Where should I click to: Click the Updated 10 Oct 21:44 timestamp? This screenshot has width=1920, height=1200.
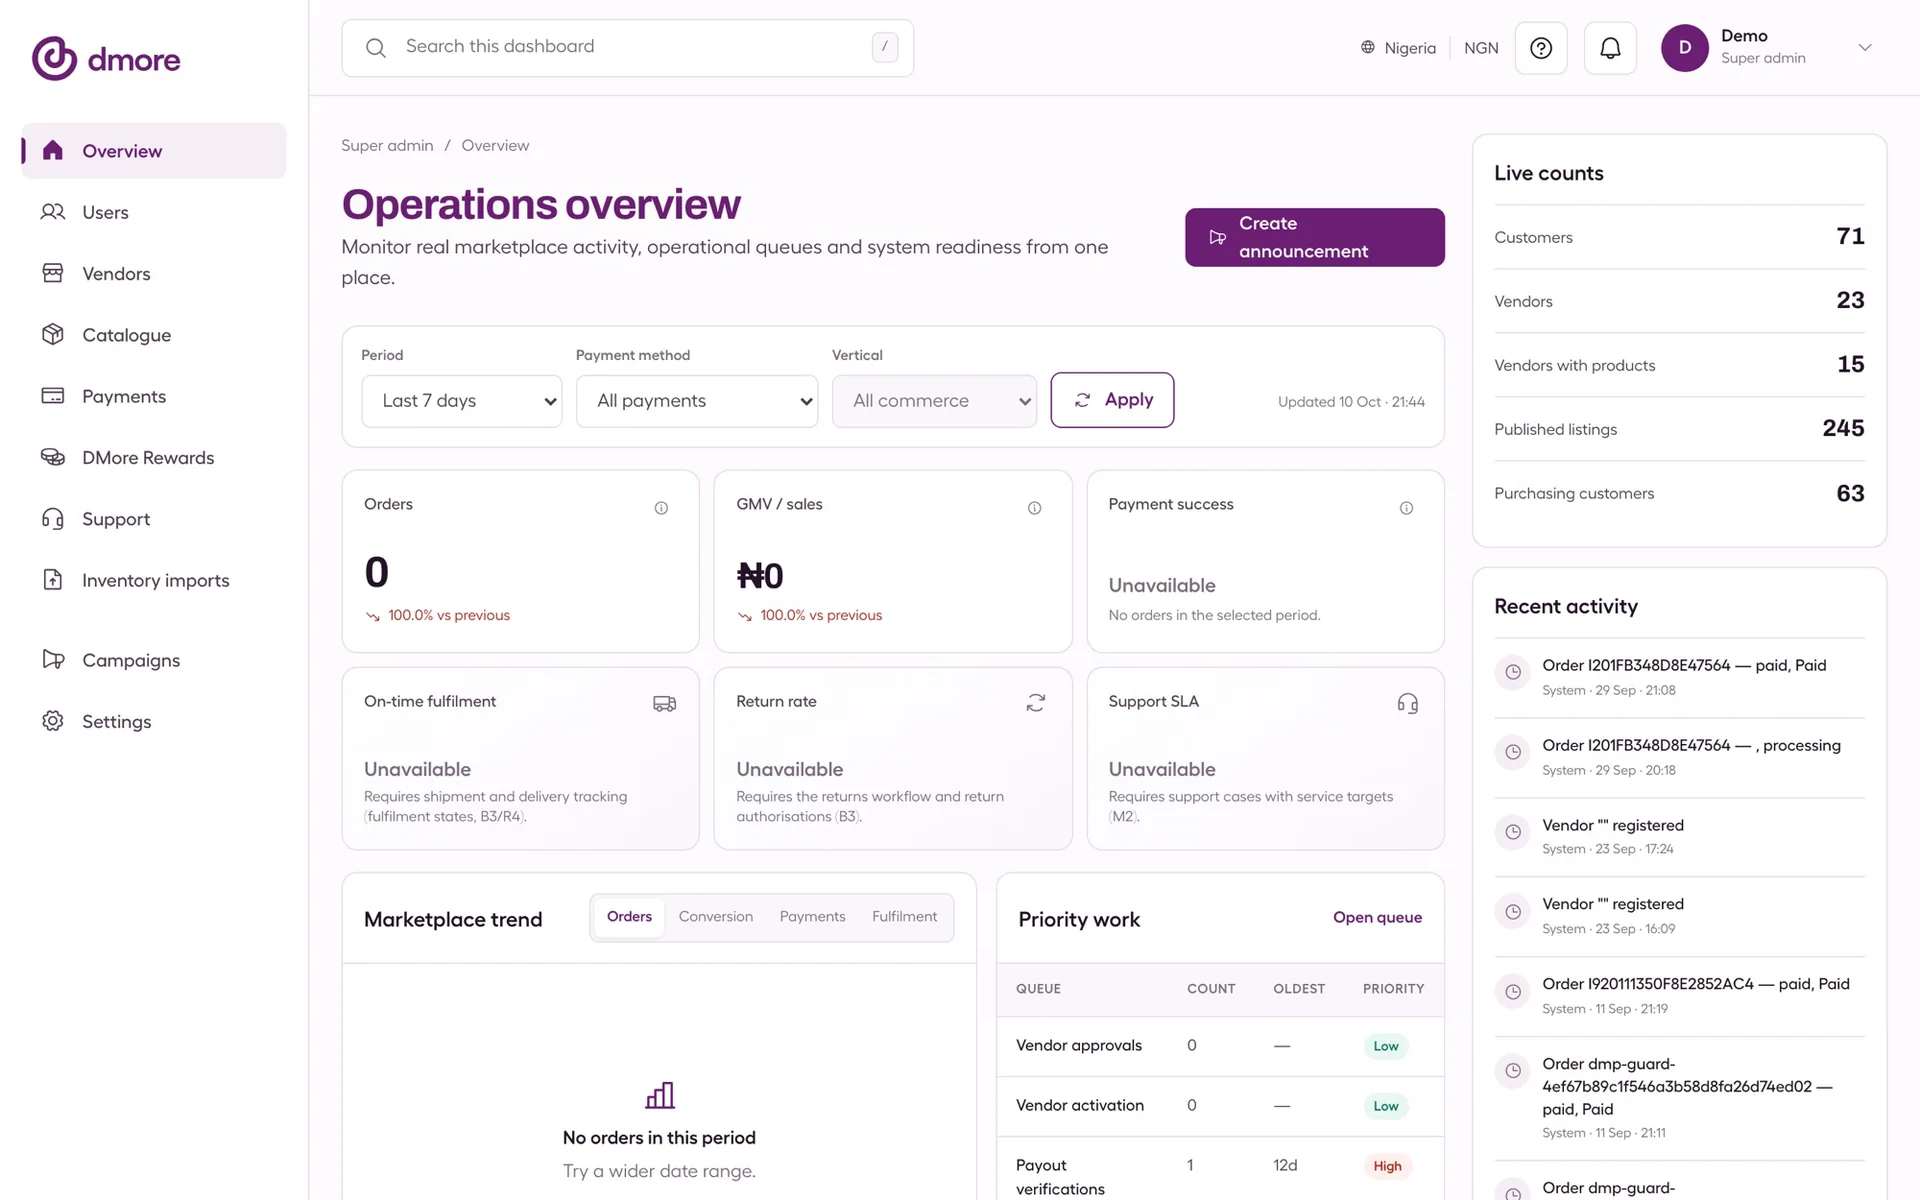[1351, 402]
